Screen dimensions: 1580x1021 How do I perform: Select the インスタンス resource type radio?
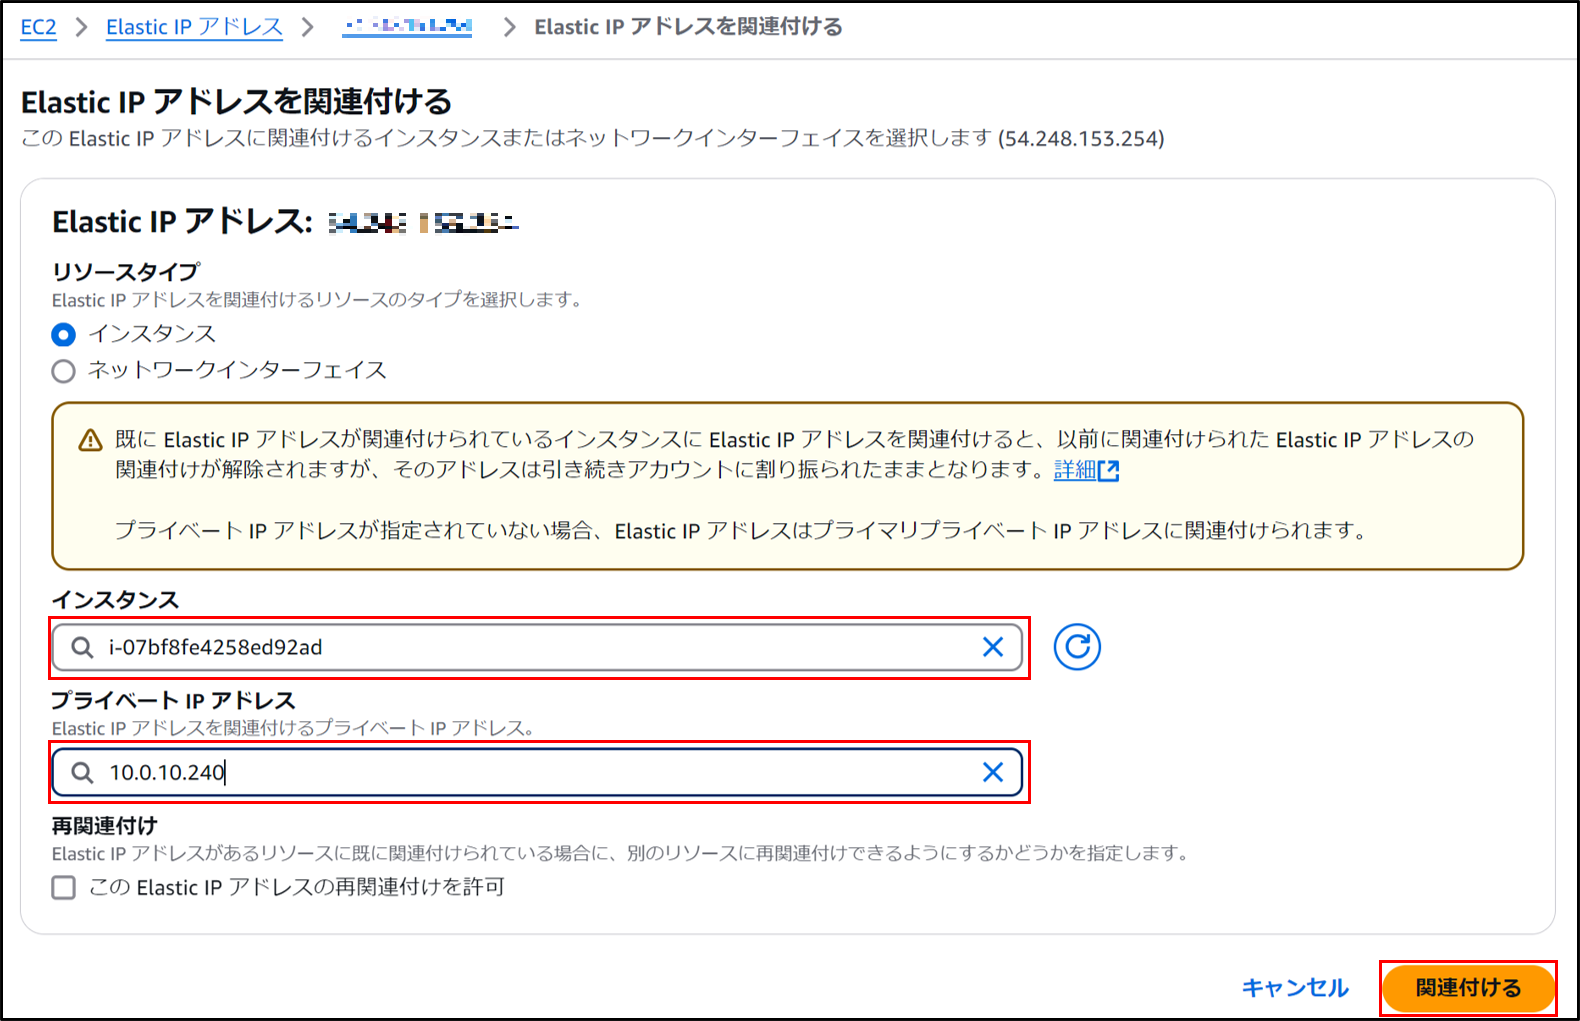(x=63, y=334)
